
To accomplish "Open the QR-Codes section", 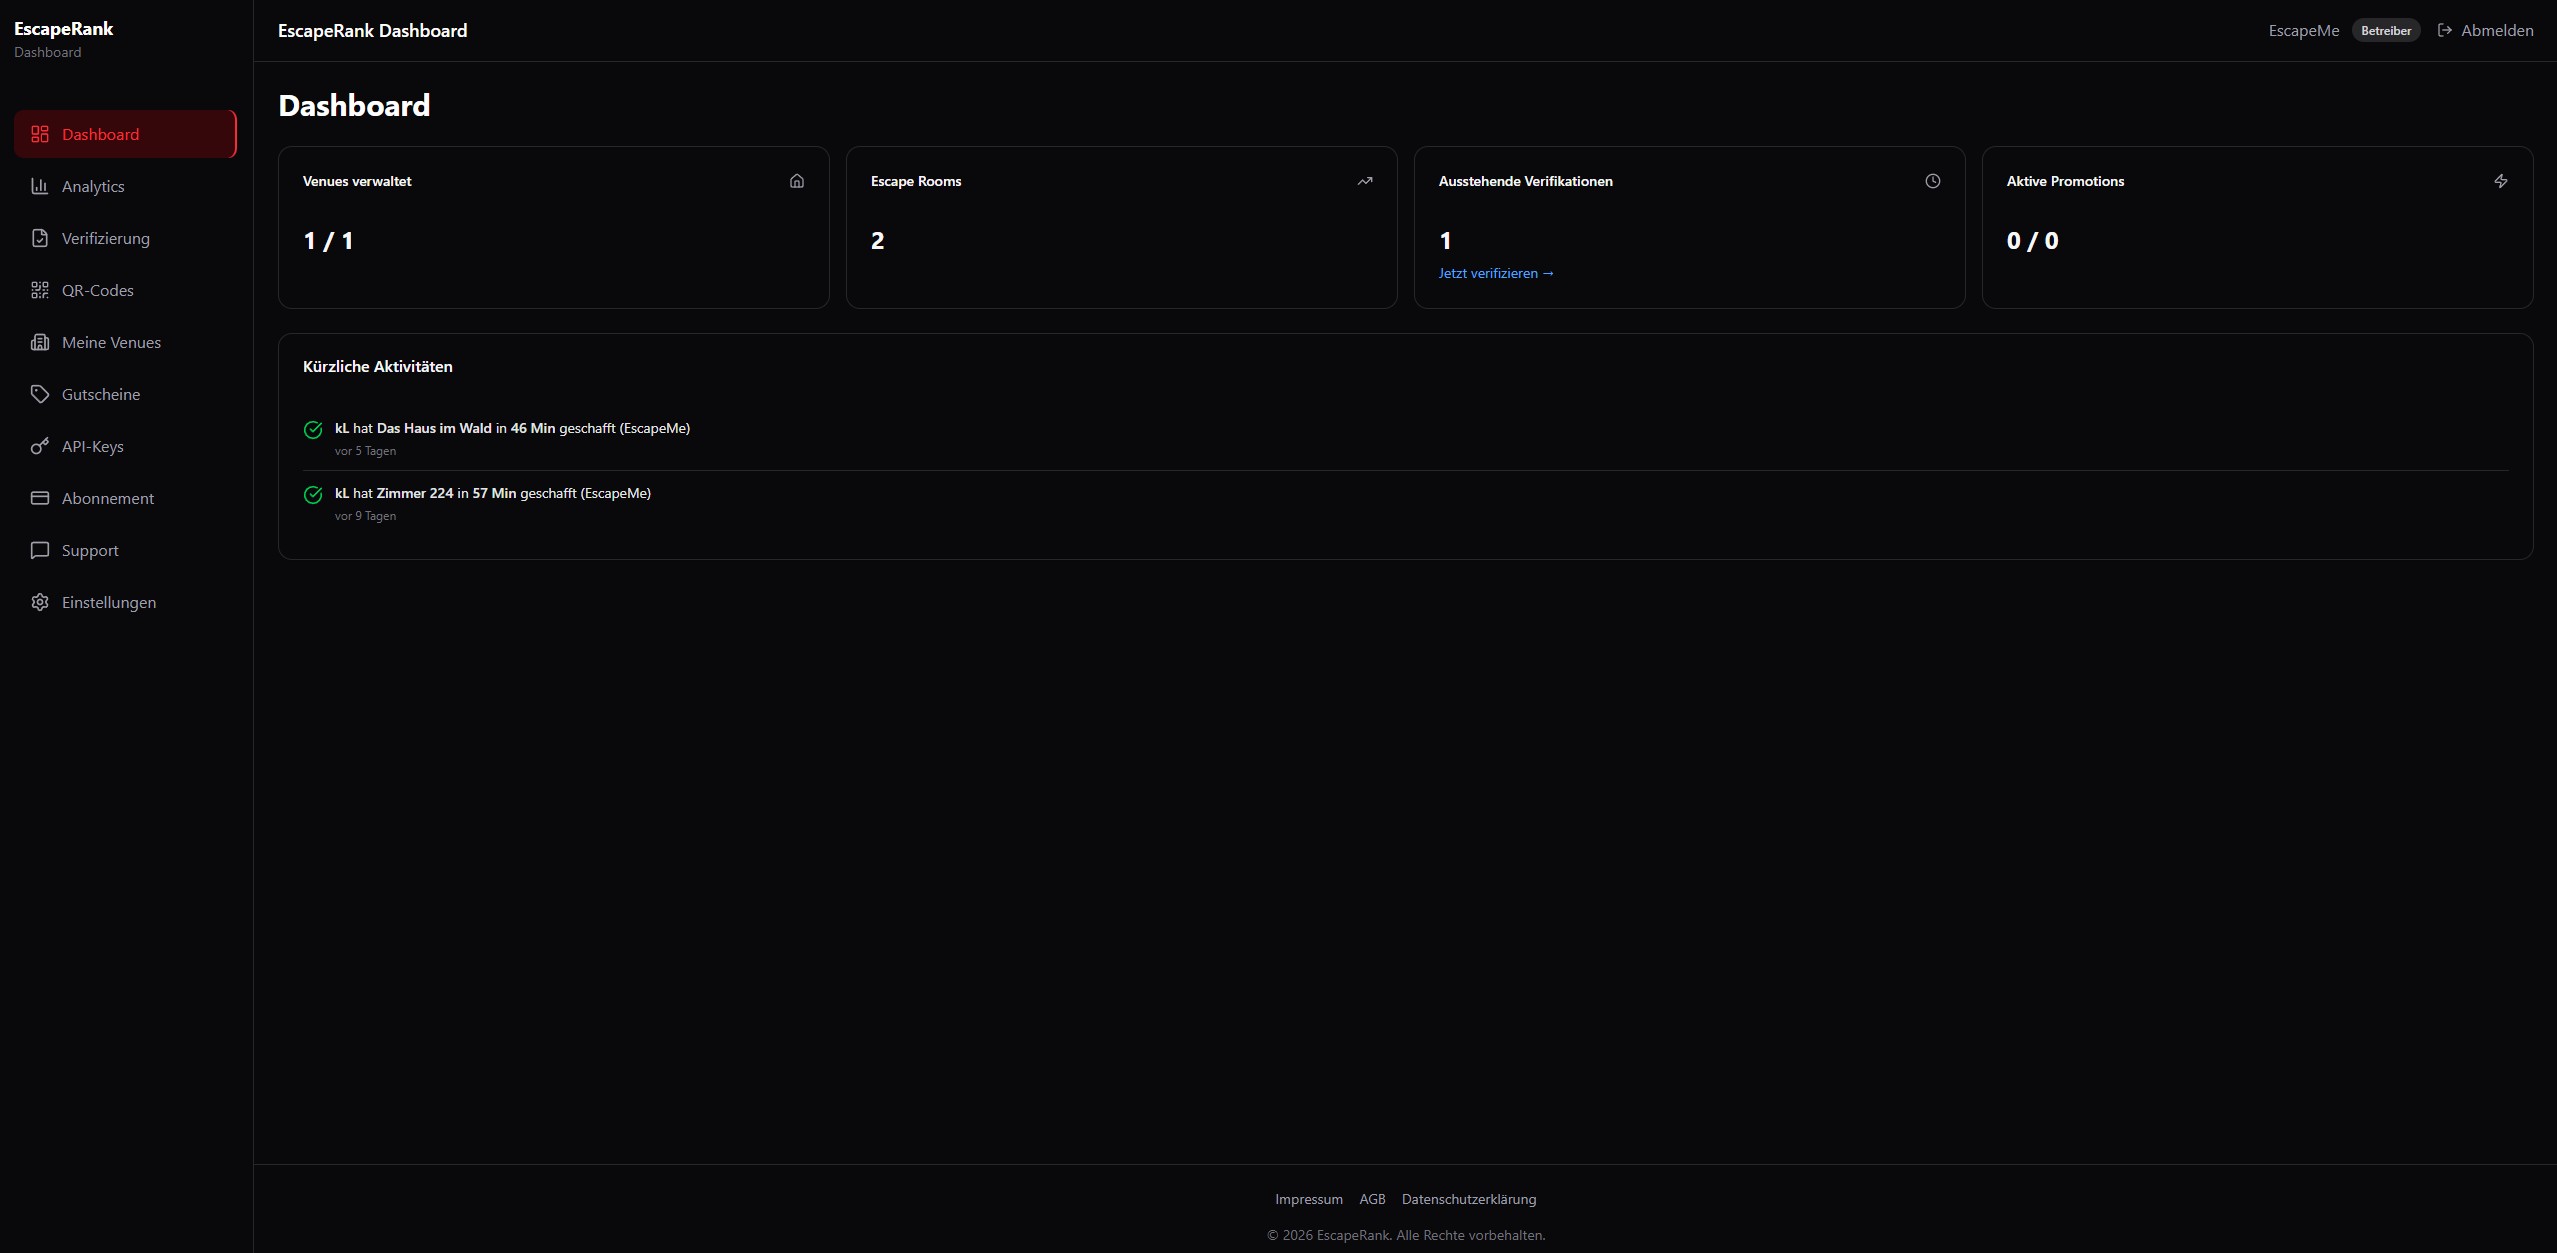I will point(98,290).
